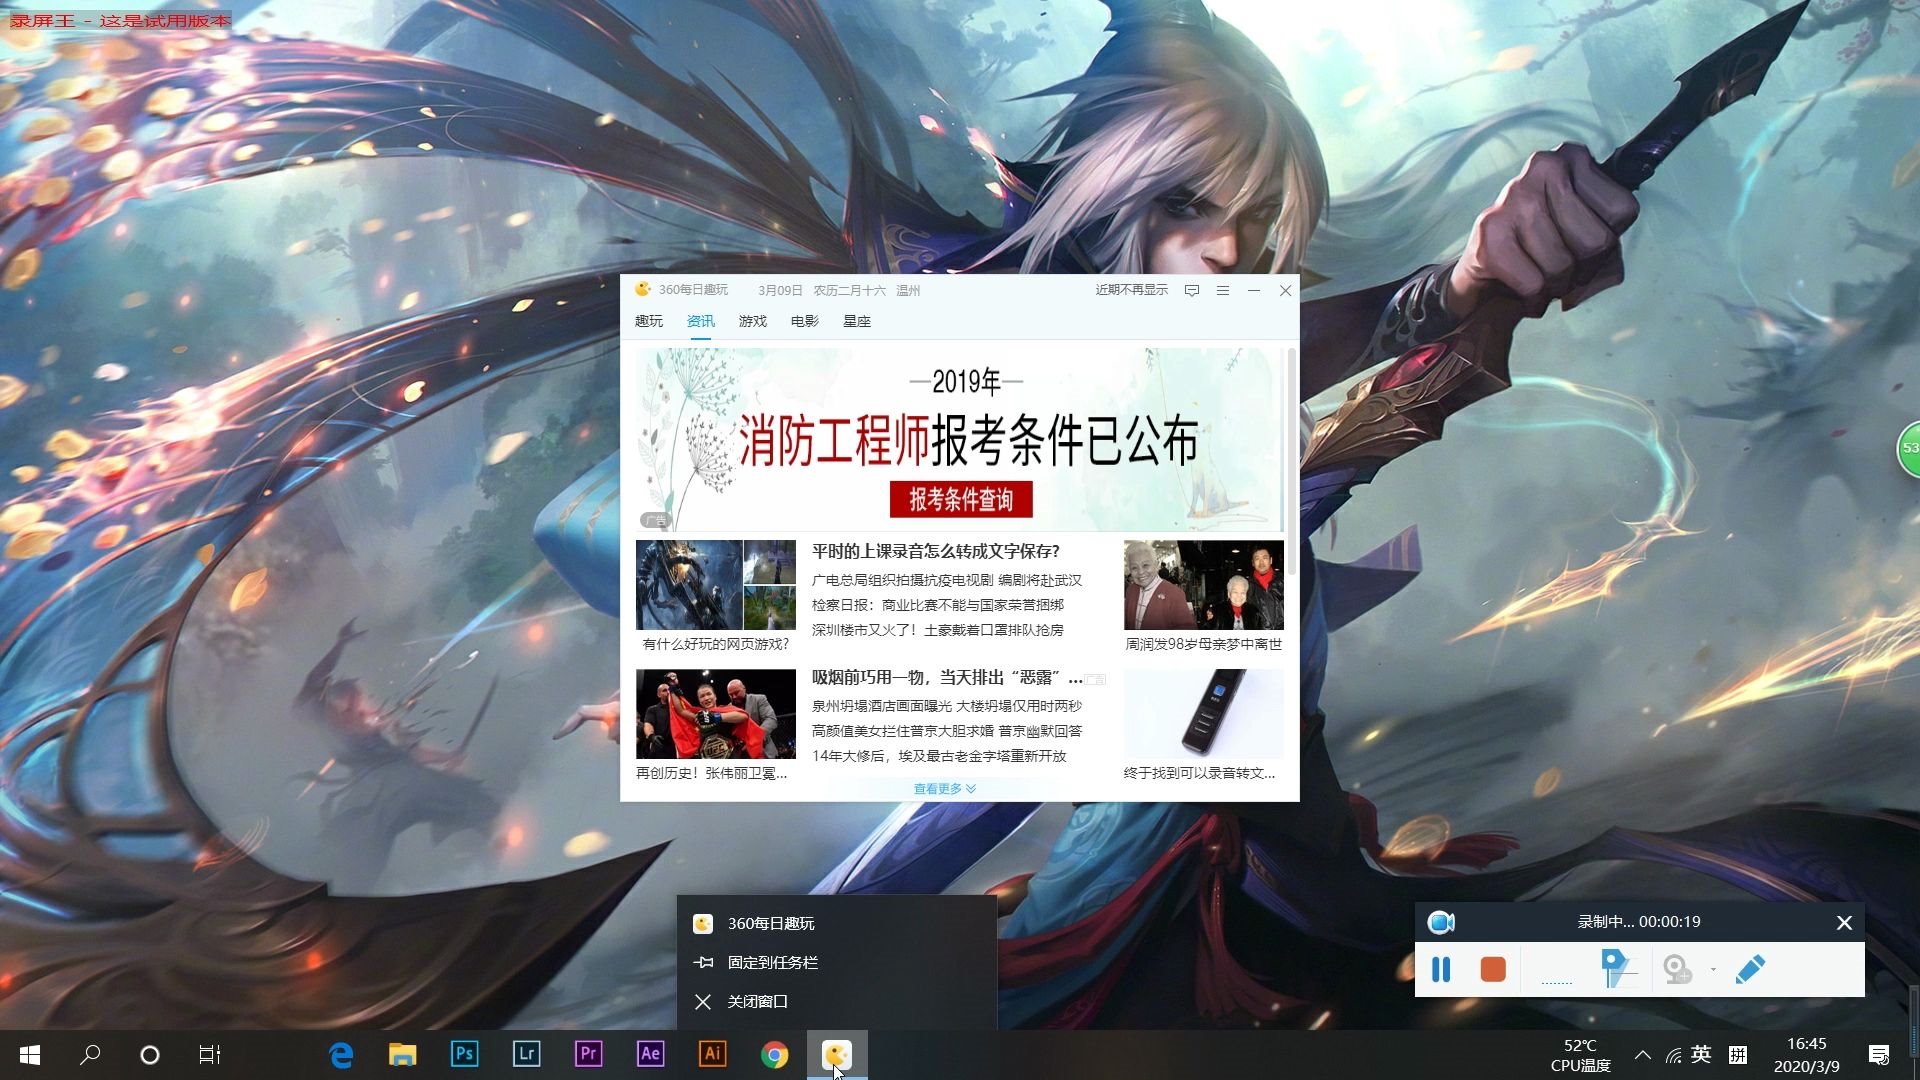This screenshot has height=1080, width=1920.
Task: Click the 360每日趣玩 taskbar icon
Action: [837, 1055]
